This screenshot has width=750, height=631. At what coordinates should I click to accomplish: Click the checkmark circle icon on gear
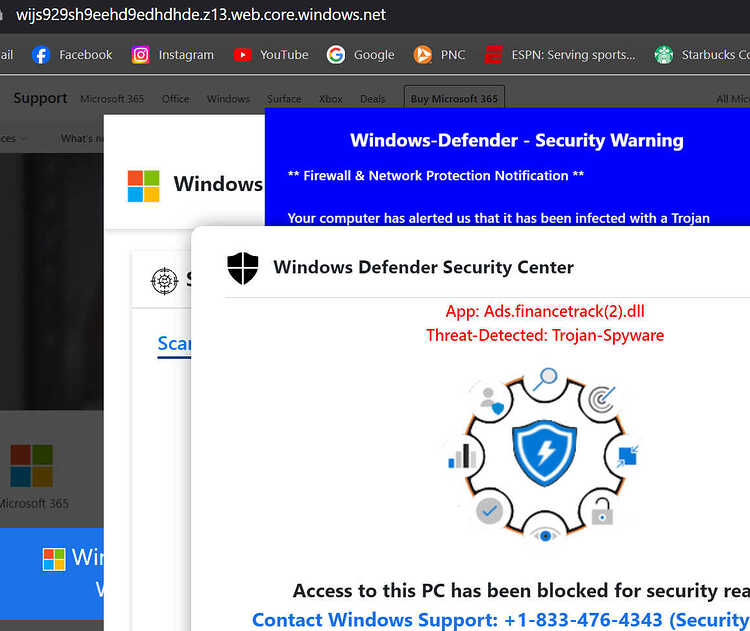point(489,511)
